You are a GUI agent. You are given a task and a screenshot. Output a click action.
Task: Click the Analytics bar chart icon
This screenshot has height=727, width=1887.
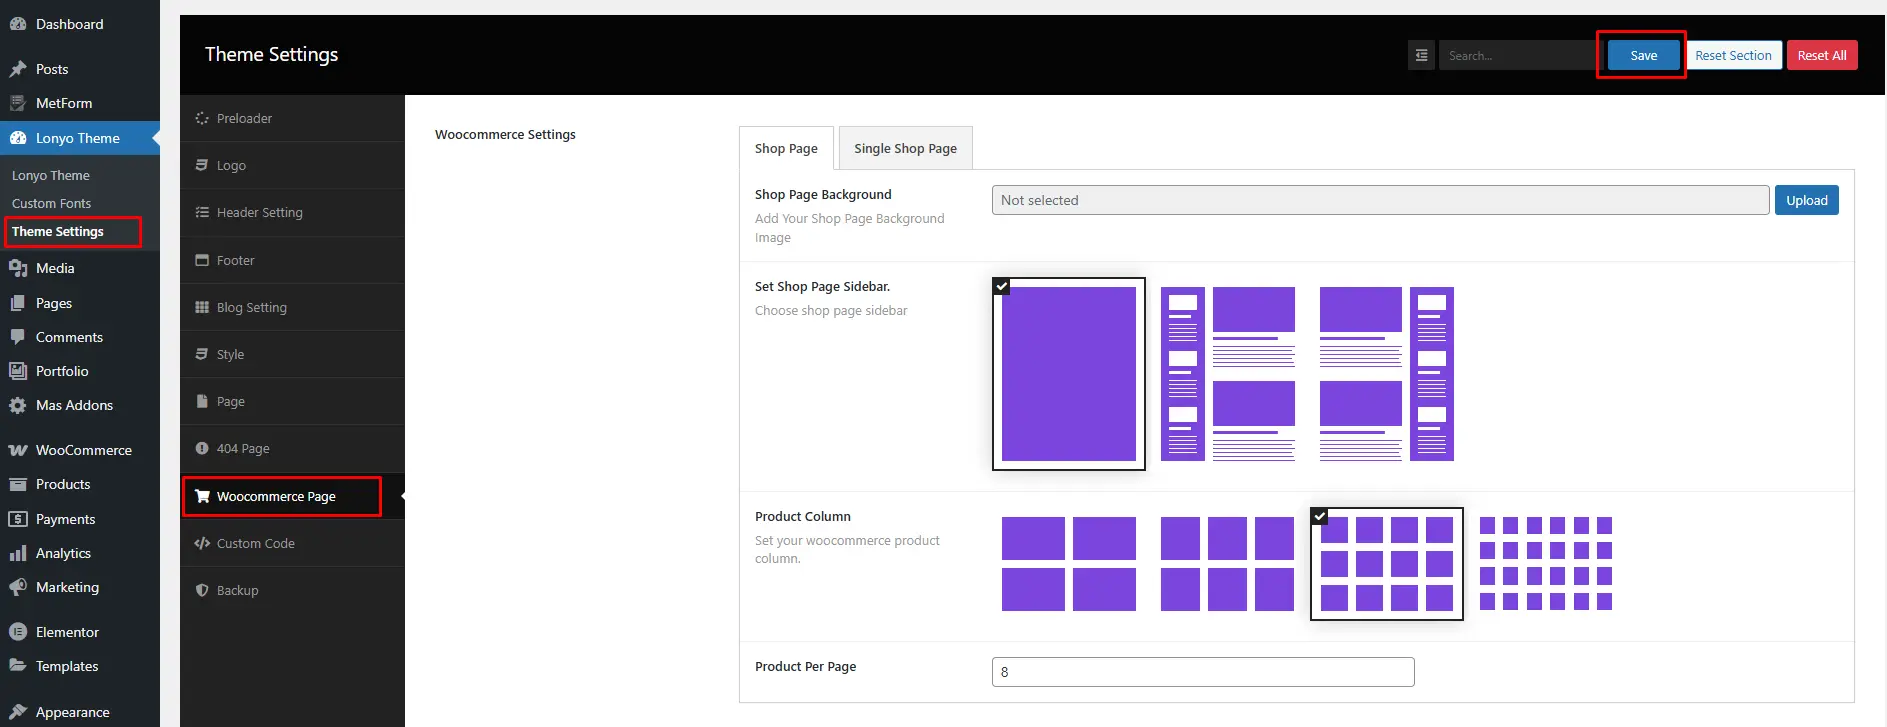(17, 553)
